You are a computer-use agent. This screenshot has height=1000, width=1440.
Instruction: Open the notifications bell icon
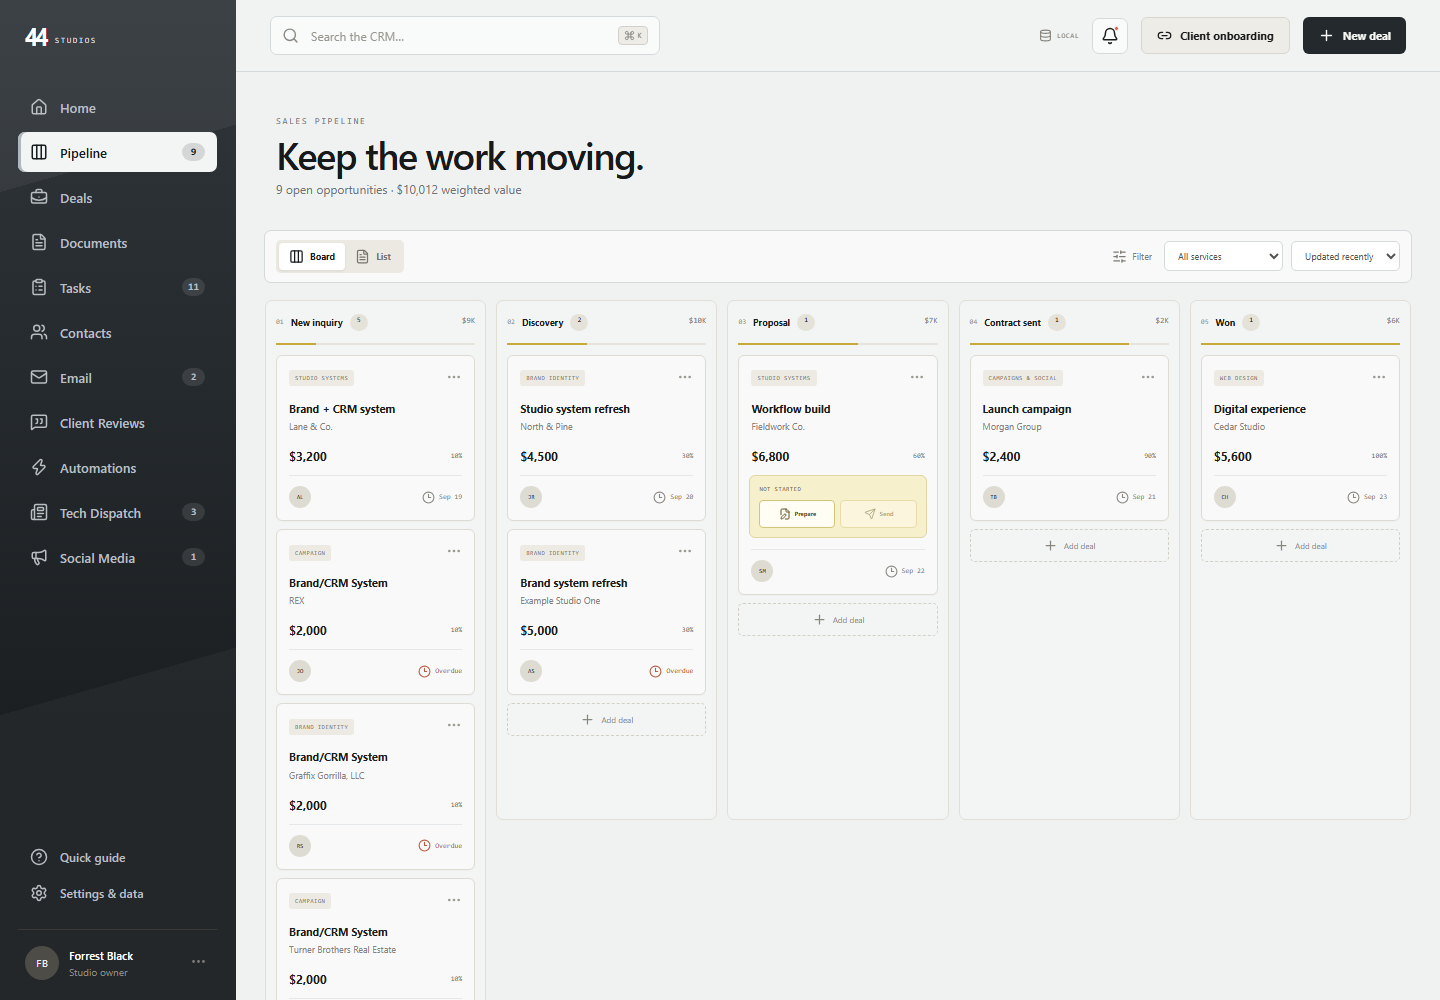pyautogui.click(x=1110, y=36)
